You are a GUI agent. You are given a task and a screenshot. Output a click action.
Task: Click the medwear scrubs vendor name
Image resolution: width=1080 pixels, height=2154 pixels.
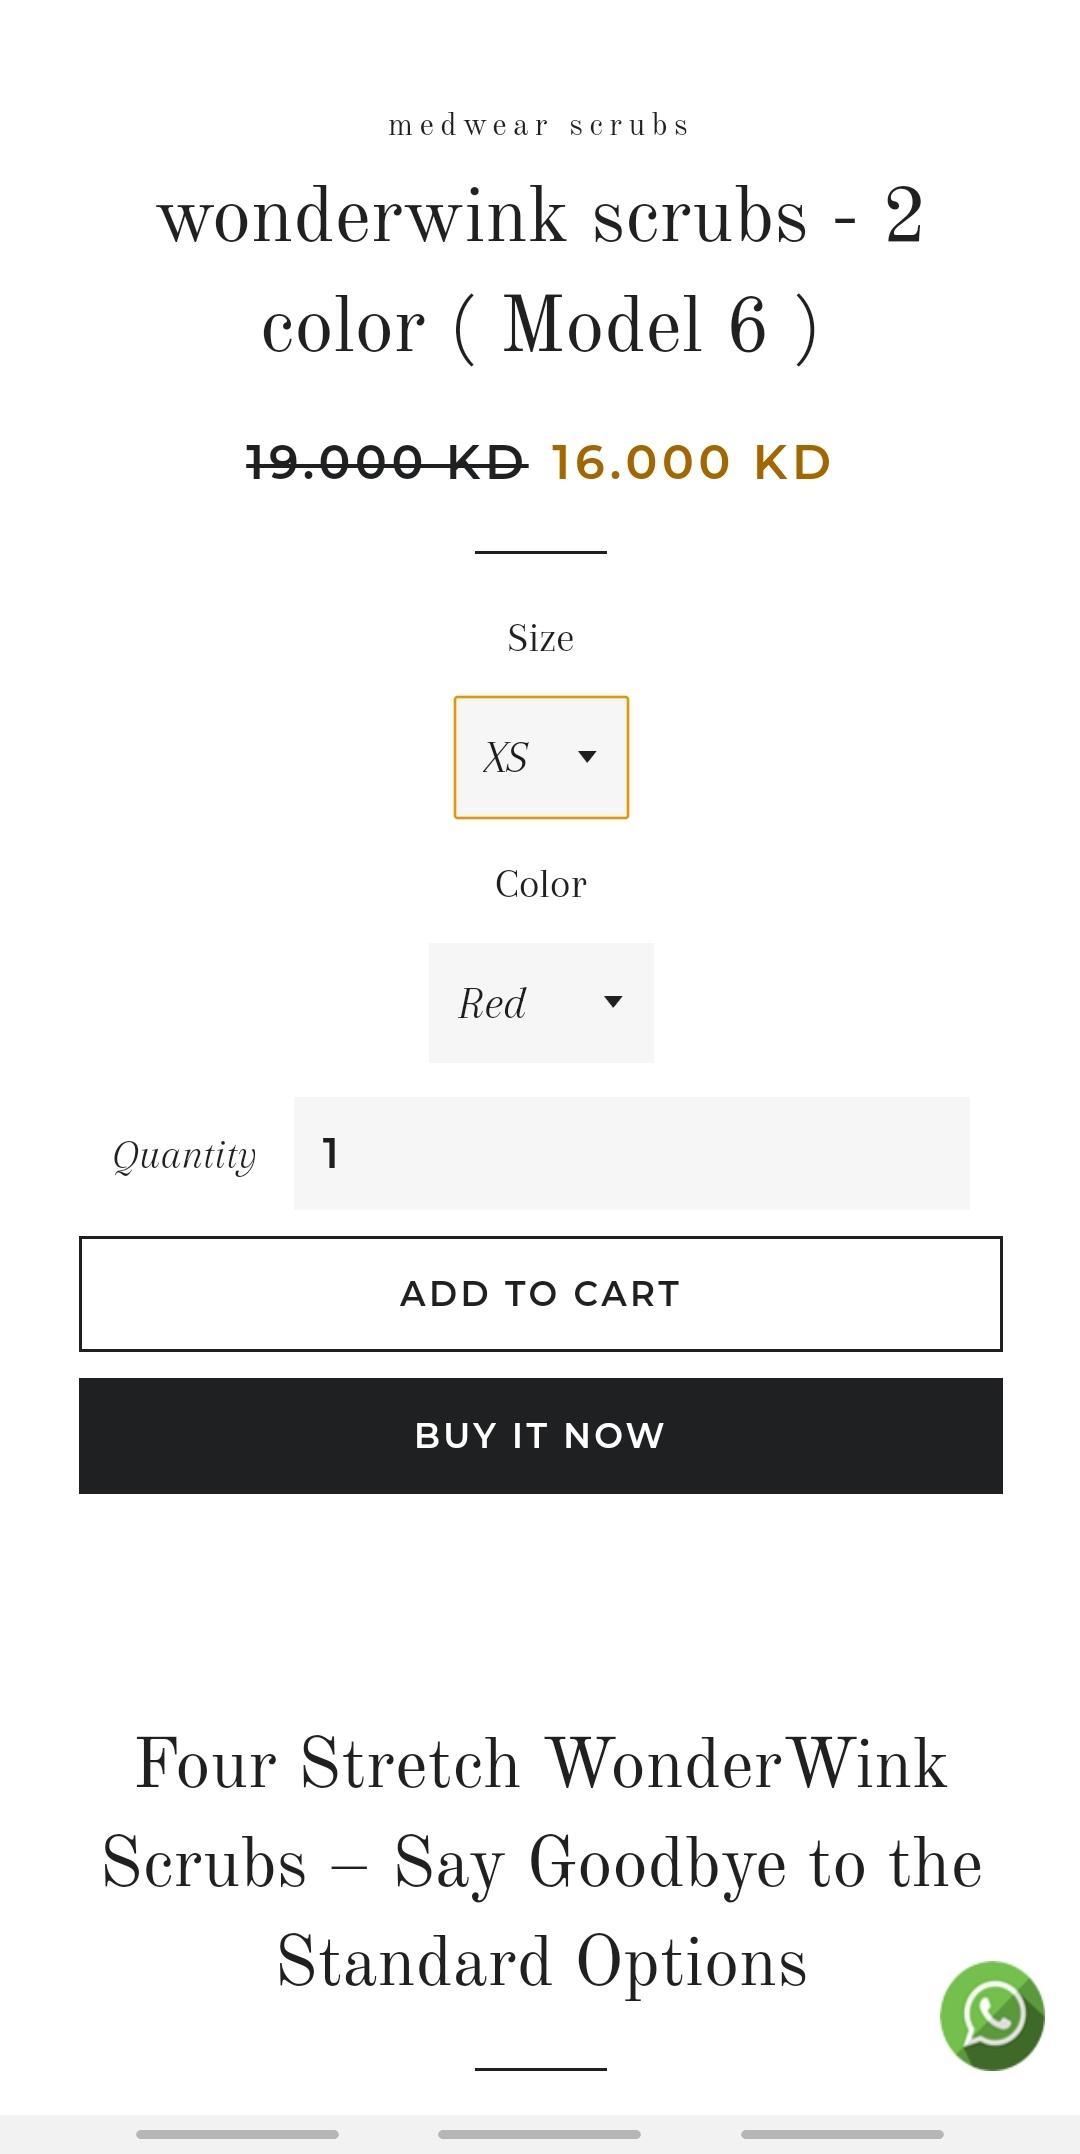point(540,126)
